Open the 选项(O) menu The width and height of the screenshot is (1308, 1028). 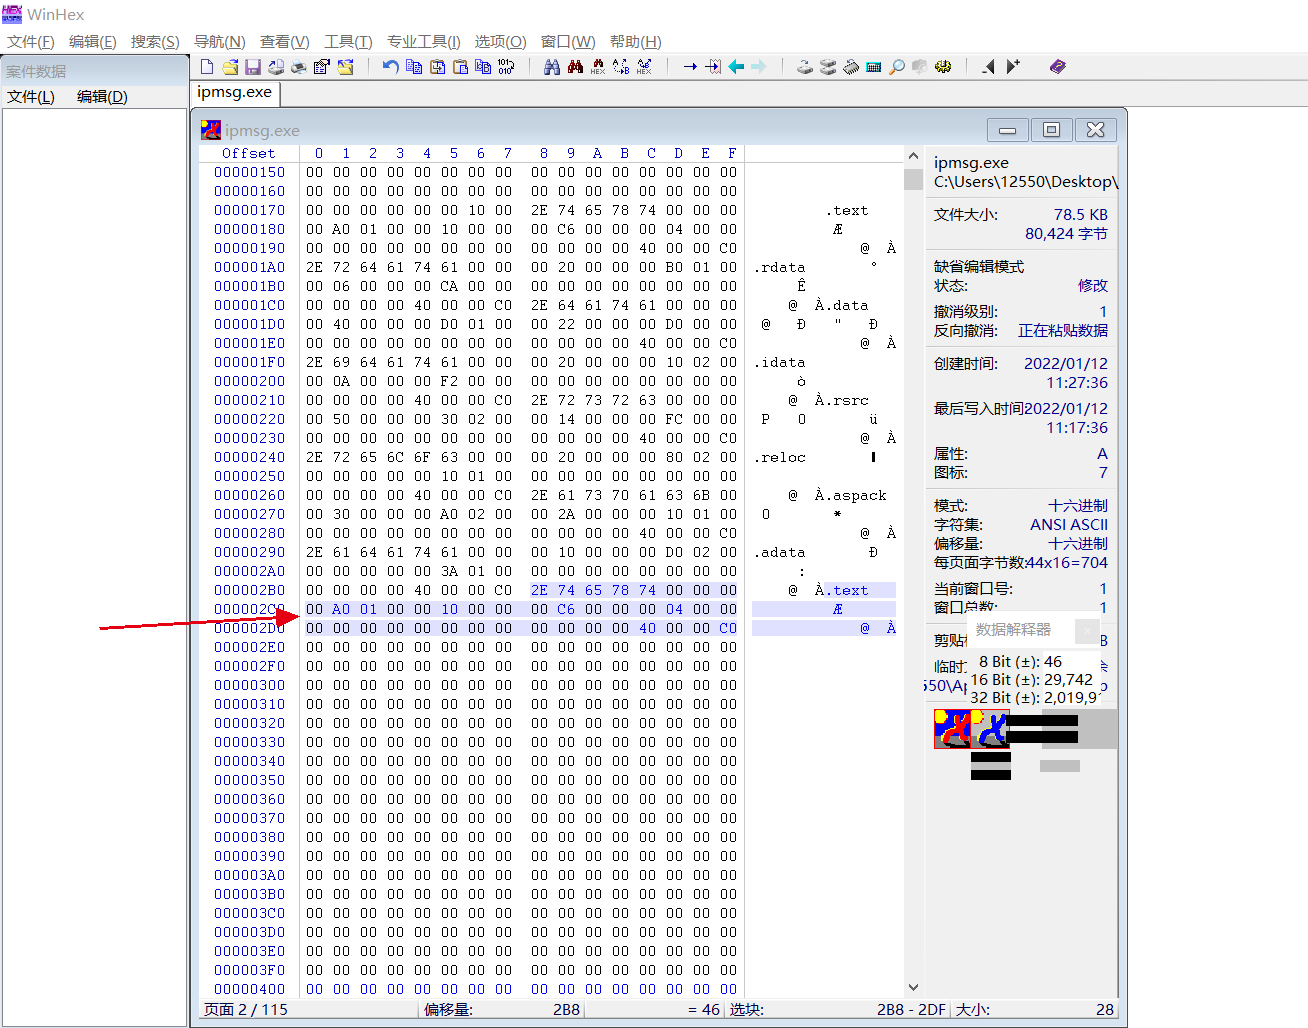pyautogui.click(x=500, y=41)
